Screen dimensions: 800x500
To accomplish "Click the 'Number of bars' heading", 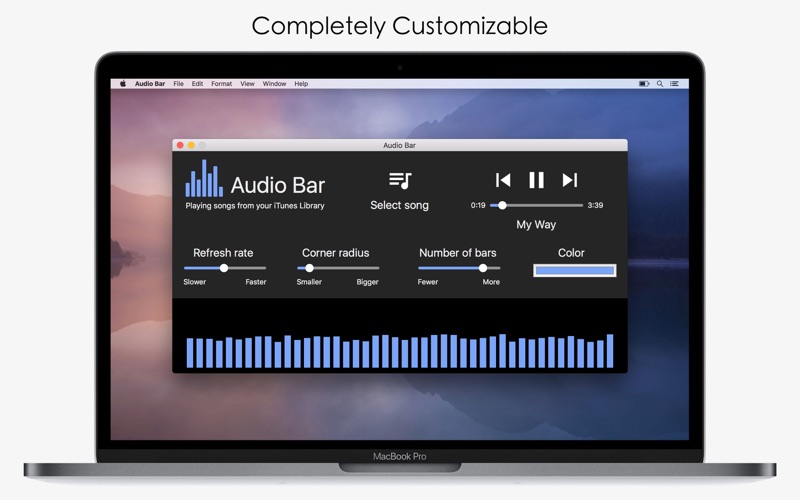I will pos(458,253).
